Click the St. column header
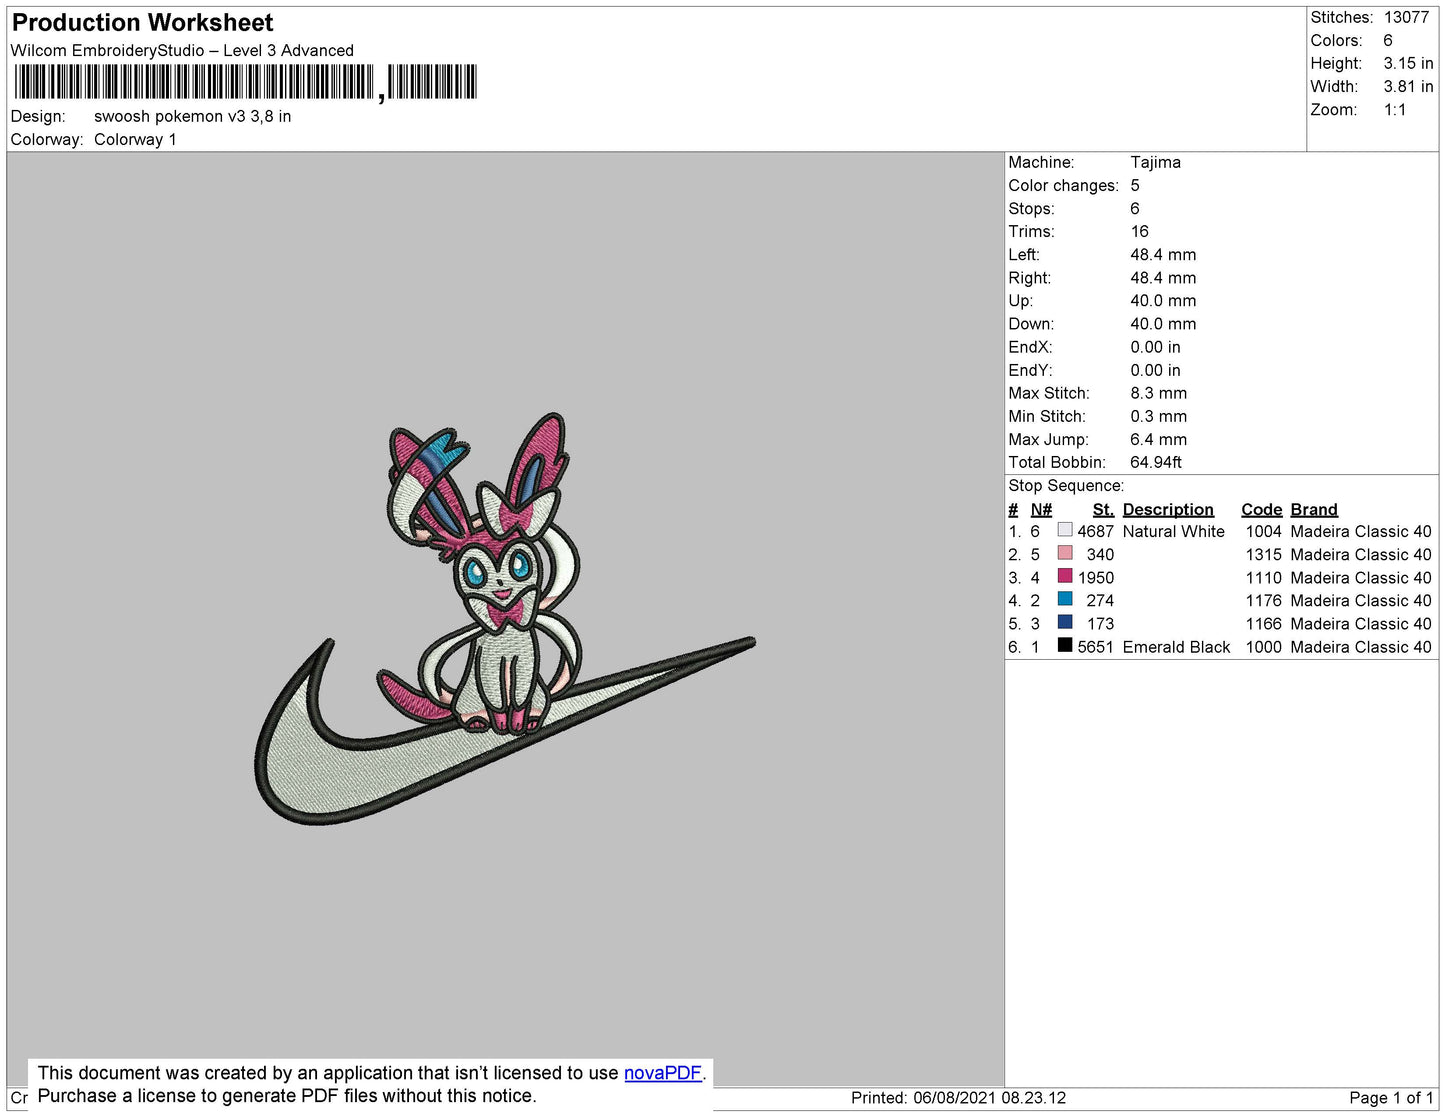 1102,509
